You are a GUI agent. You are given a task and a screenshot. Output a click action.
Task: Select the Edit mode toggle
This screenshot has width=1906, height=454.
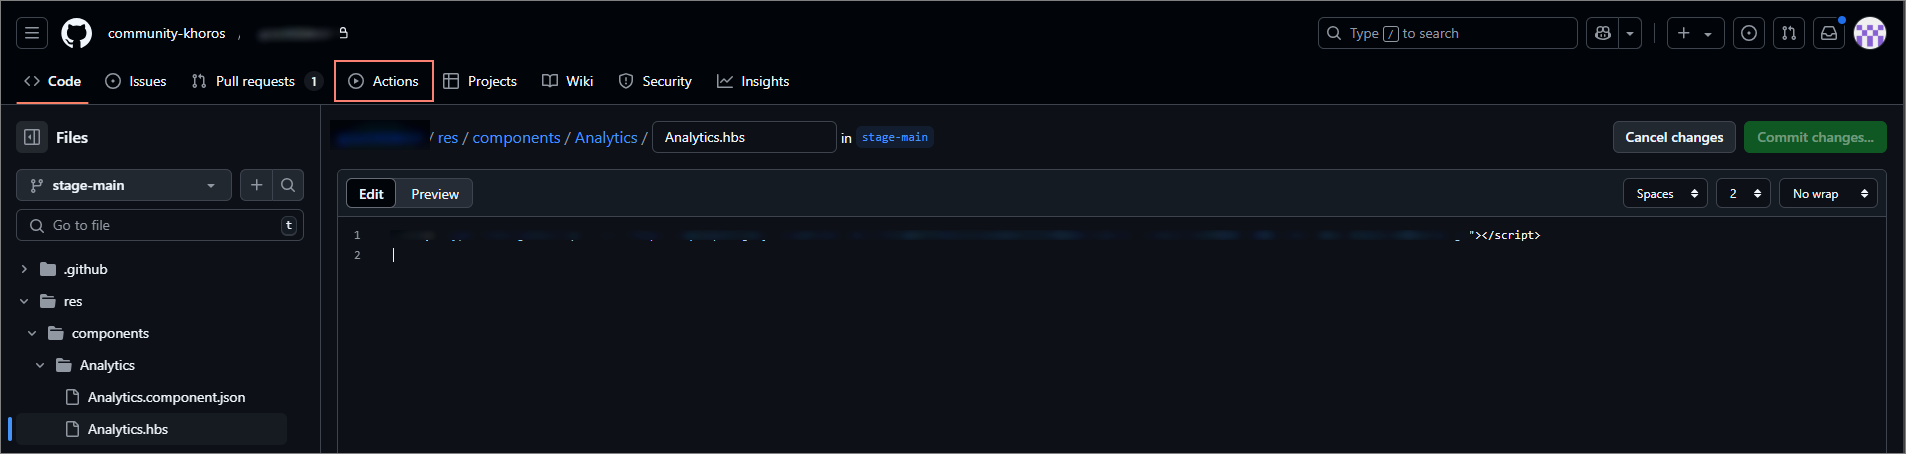pos(371,194)
